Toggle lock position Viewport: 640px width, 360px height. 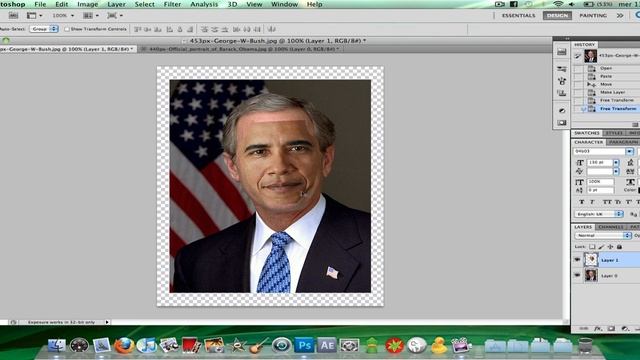click(610, 247)
